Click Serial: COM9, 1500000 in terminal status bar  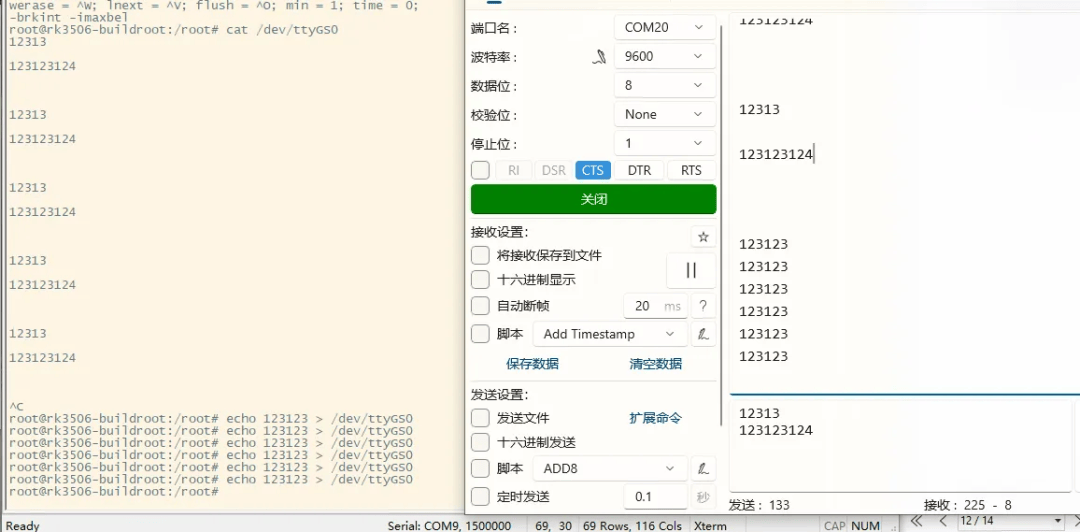[x=449, y=526]
